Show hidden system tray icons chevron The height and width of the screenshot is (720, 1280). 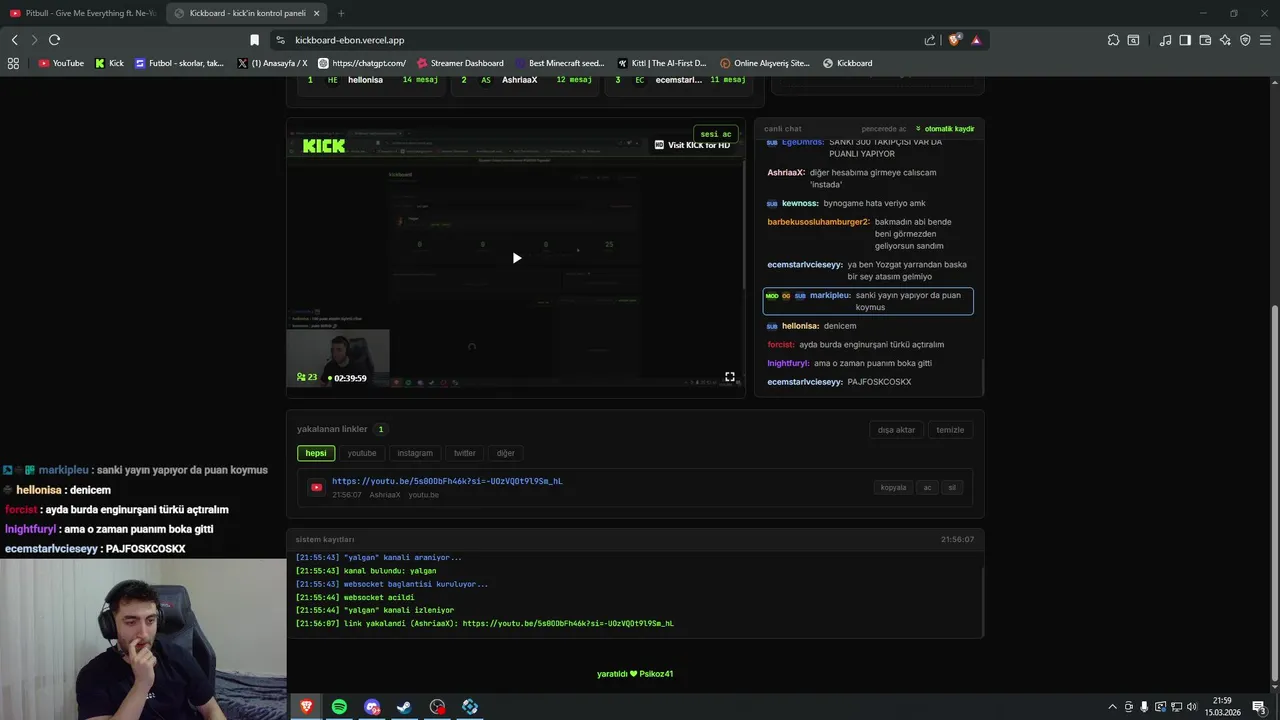point(1112,707)
